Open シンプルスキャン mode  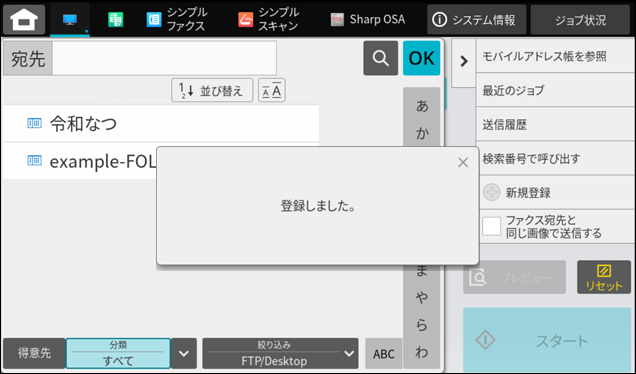click(x=269, y=19)
